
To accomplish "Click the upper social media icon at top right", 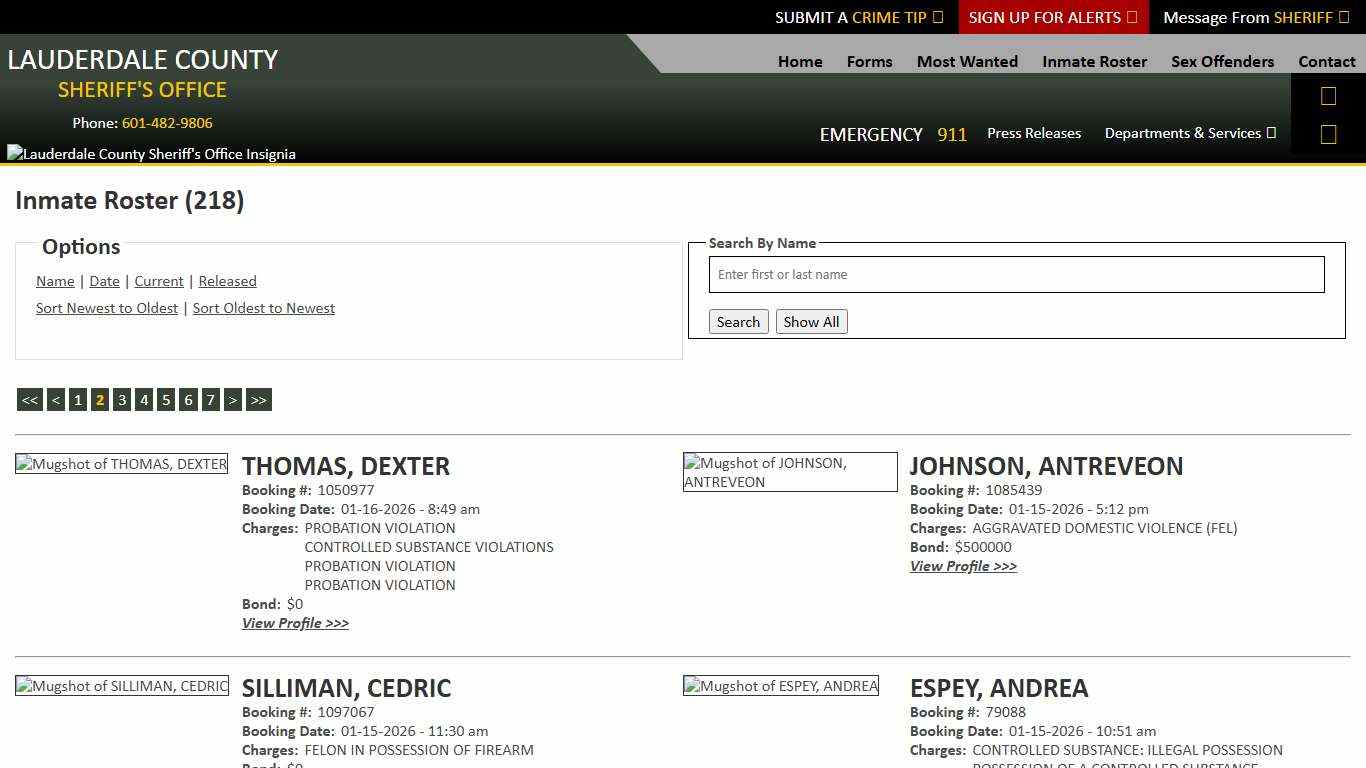I will point(1328,95).
